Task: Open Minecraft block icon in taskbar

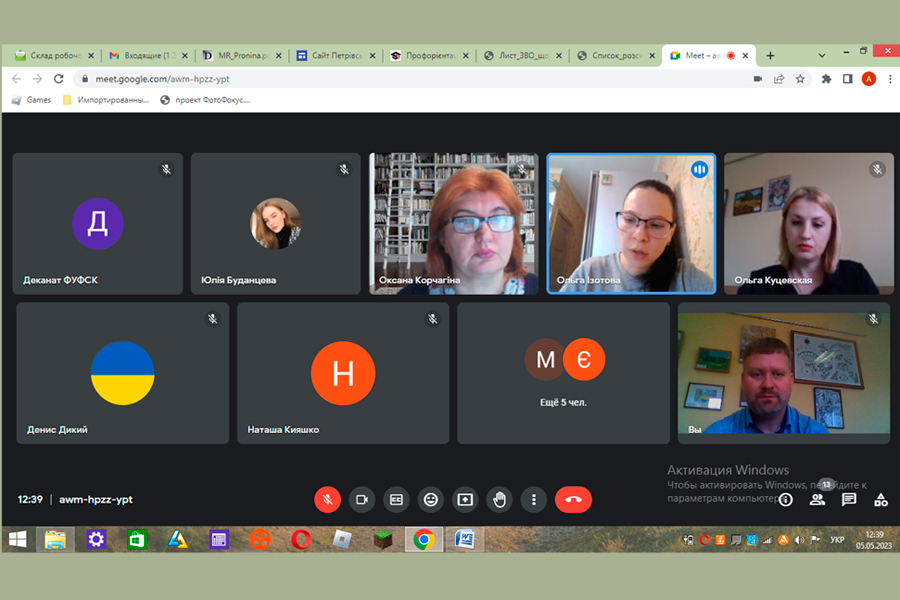Action: pos(382,540)
